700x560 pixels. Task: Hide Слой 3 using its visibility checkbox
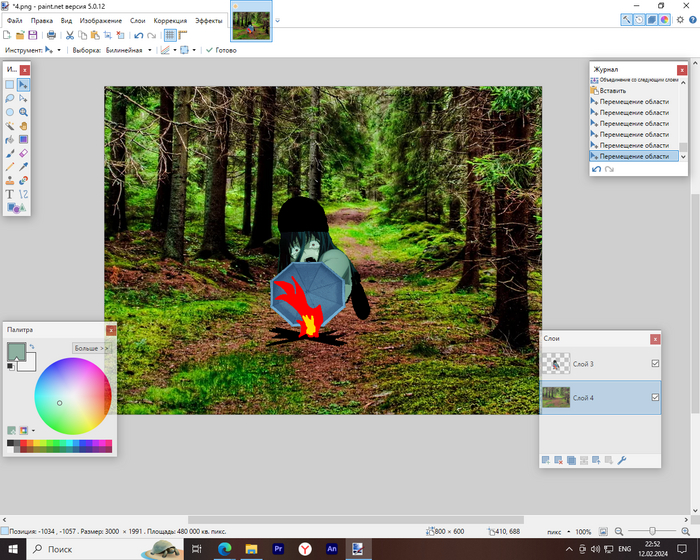[655, 364]
